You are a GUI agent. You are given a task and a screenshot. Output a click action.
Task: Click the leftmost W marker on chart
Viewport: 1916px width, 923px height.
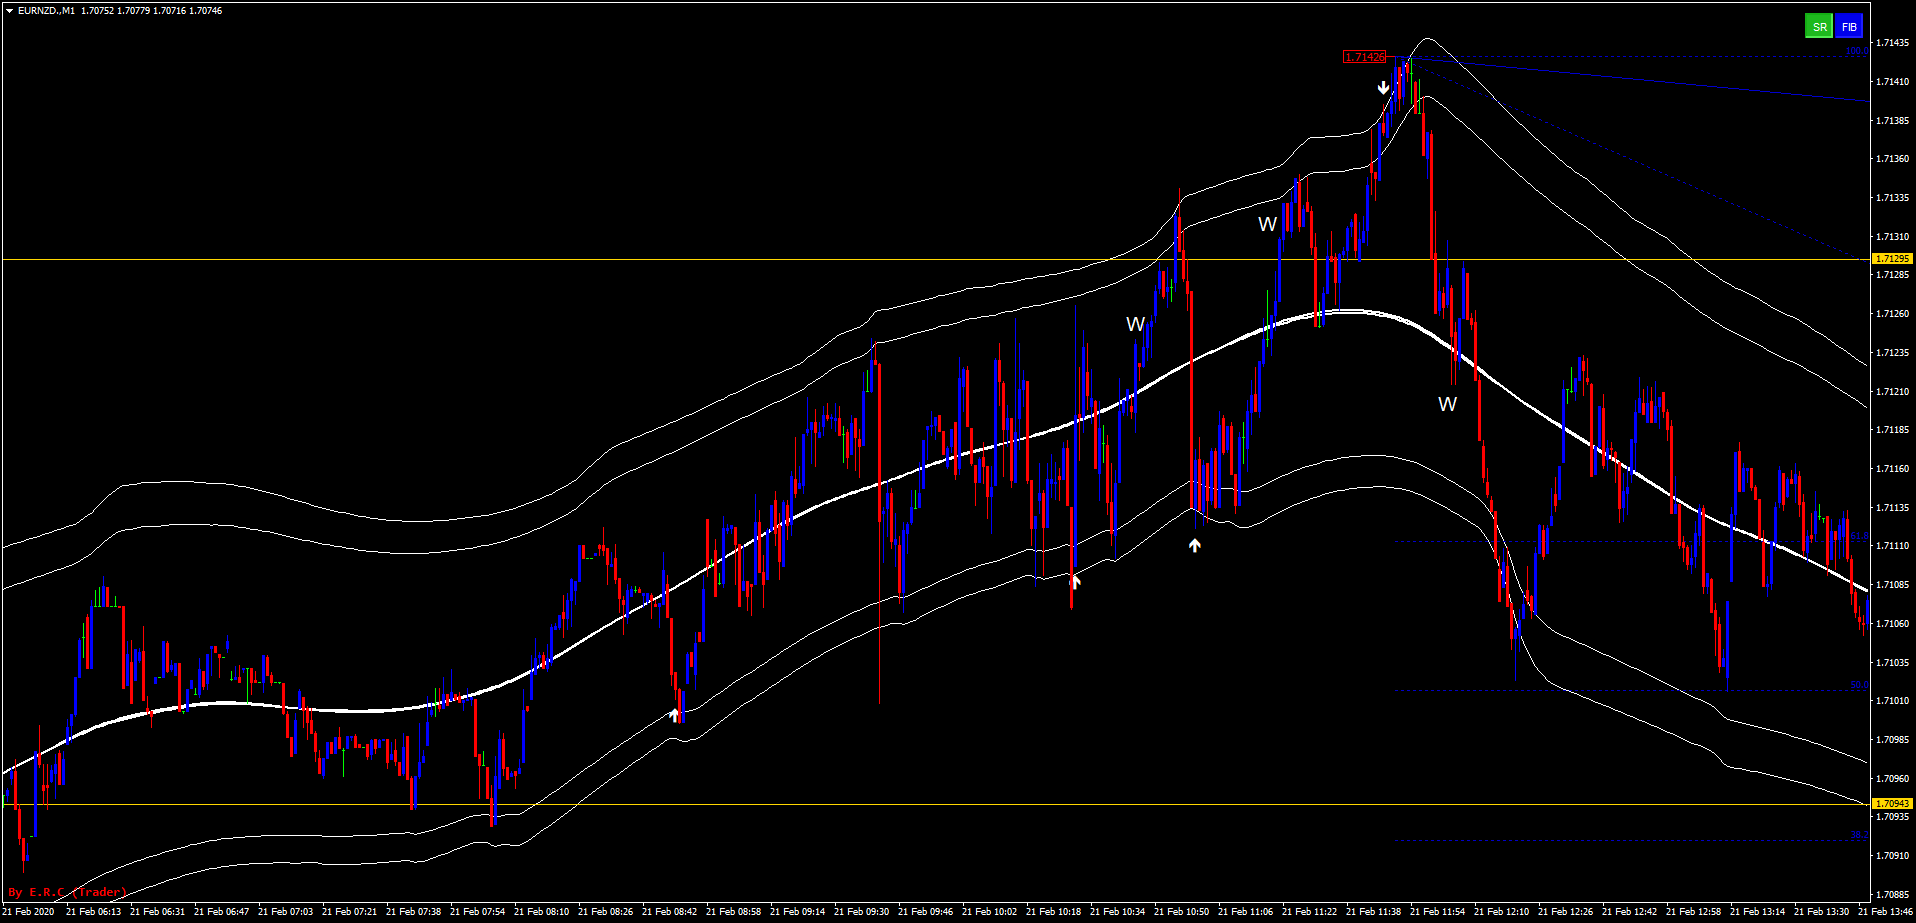1135,324
